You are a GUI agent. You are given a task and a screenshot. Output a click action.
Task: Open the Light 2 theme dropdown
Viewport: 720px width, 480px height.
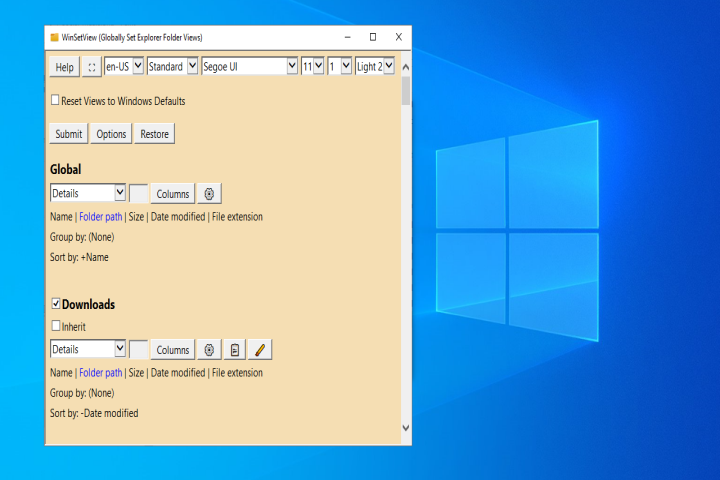(x=375, y=66)
